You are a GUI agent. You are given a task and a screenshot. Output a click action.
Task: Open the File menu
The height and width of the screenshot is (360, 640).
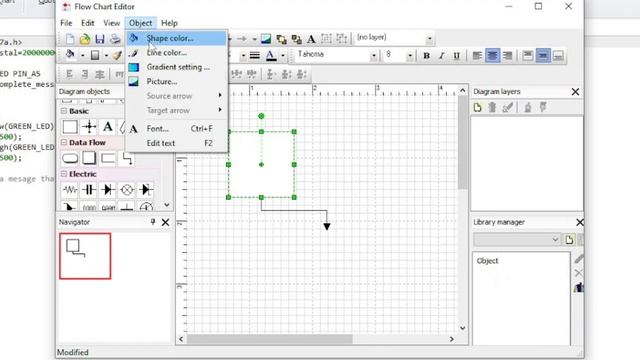pyautogui.click(x=66, y=23)
